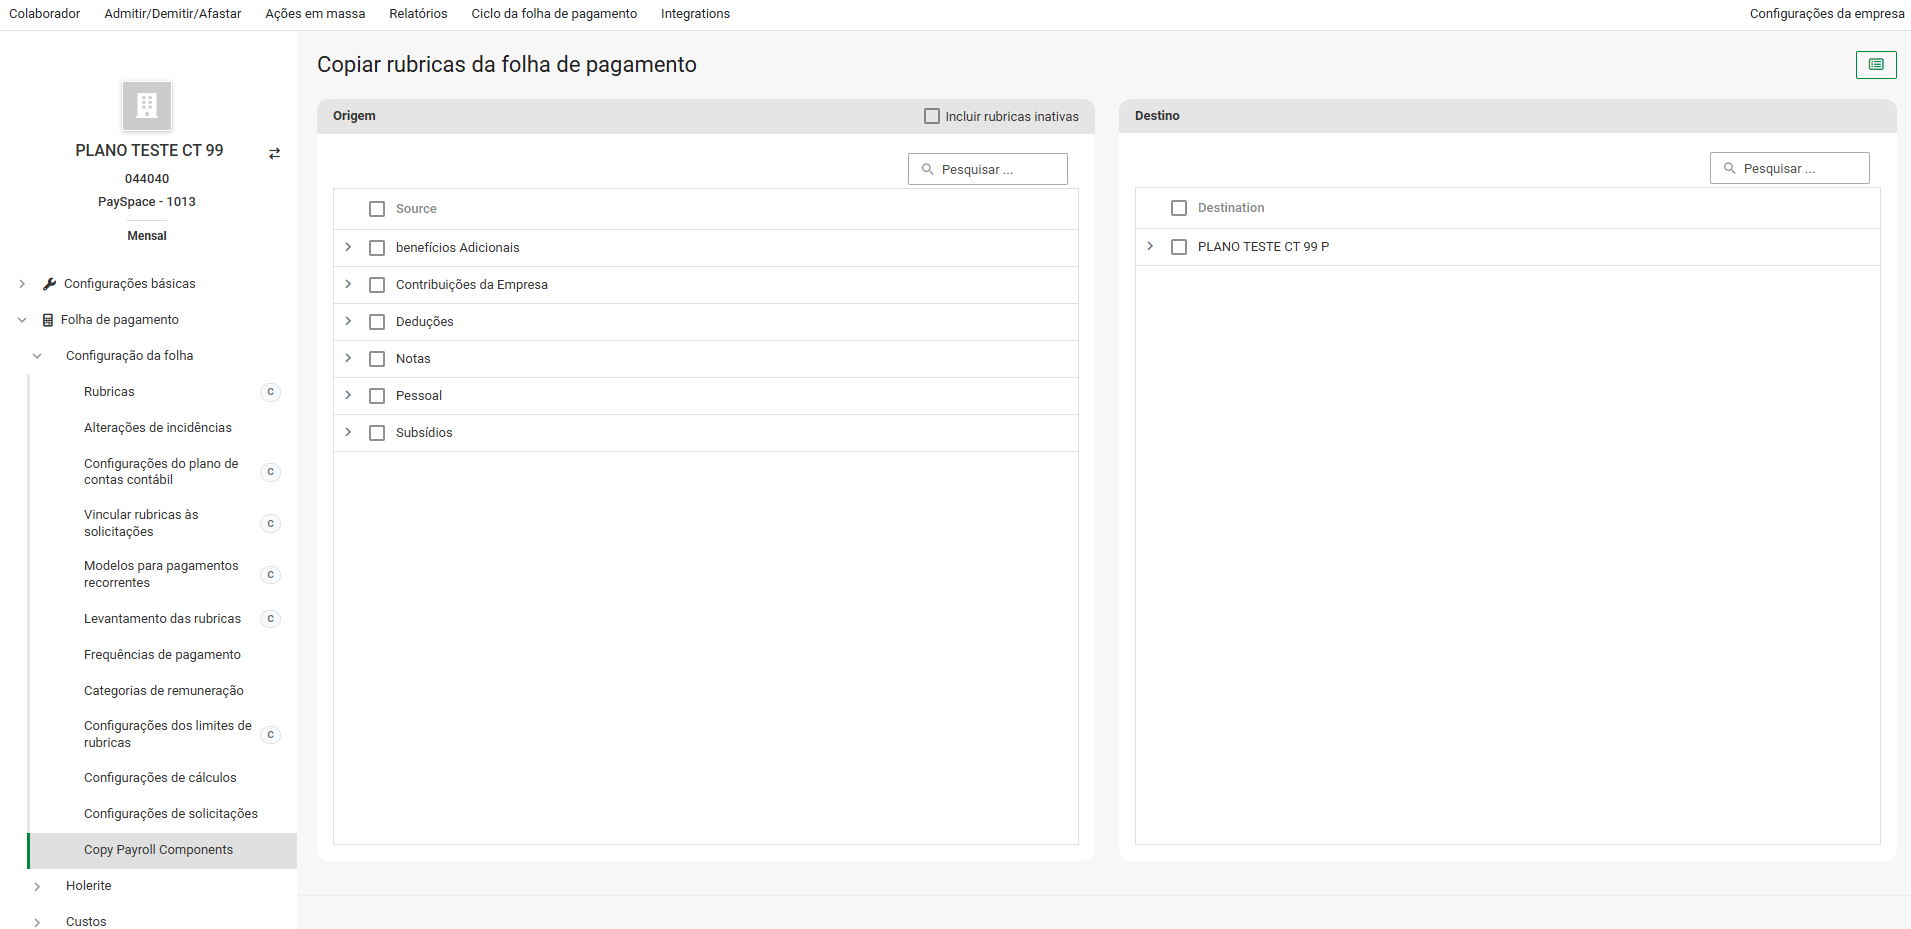Go to Configurações de cálculos

pyautogui.click(x=160, y=778)
